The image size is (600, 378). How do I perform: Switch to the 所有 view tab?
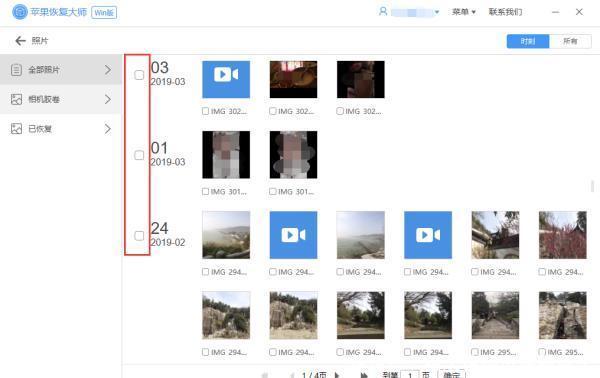(x=570, y=41)
